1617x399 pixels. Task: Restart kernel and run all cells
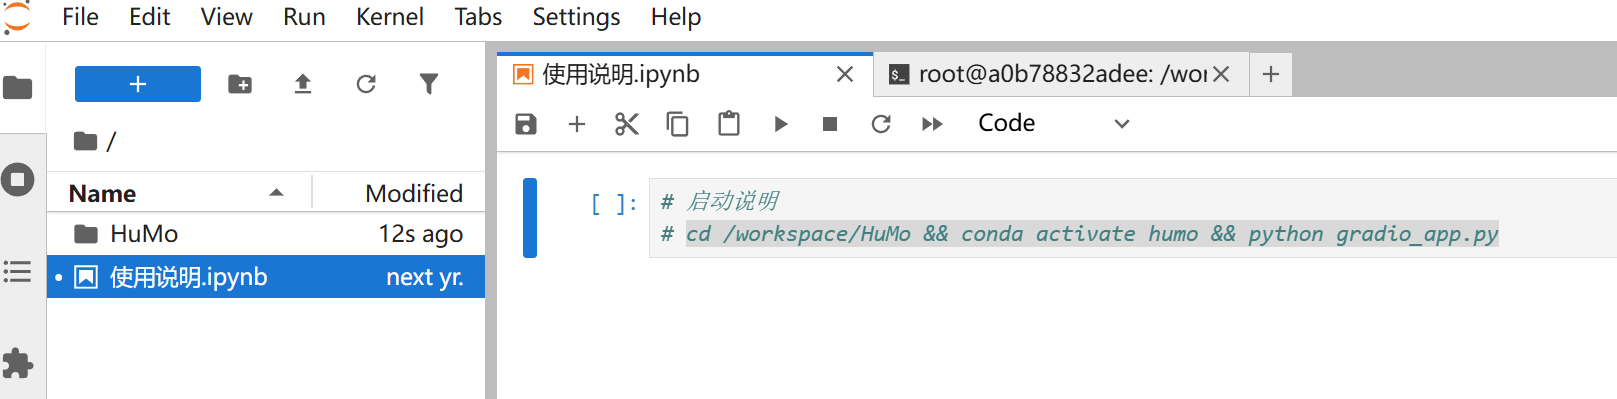[x=932, y=124]
